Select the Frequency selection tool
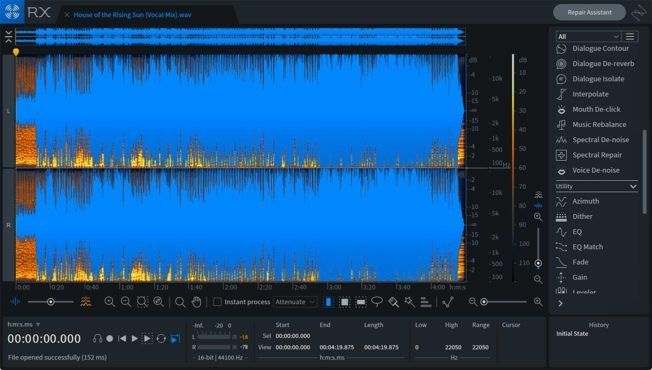Viewport: 652px width, 370px height. point(361,302)
